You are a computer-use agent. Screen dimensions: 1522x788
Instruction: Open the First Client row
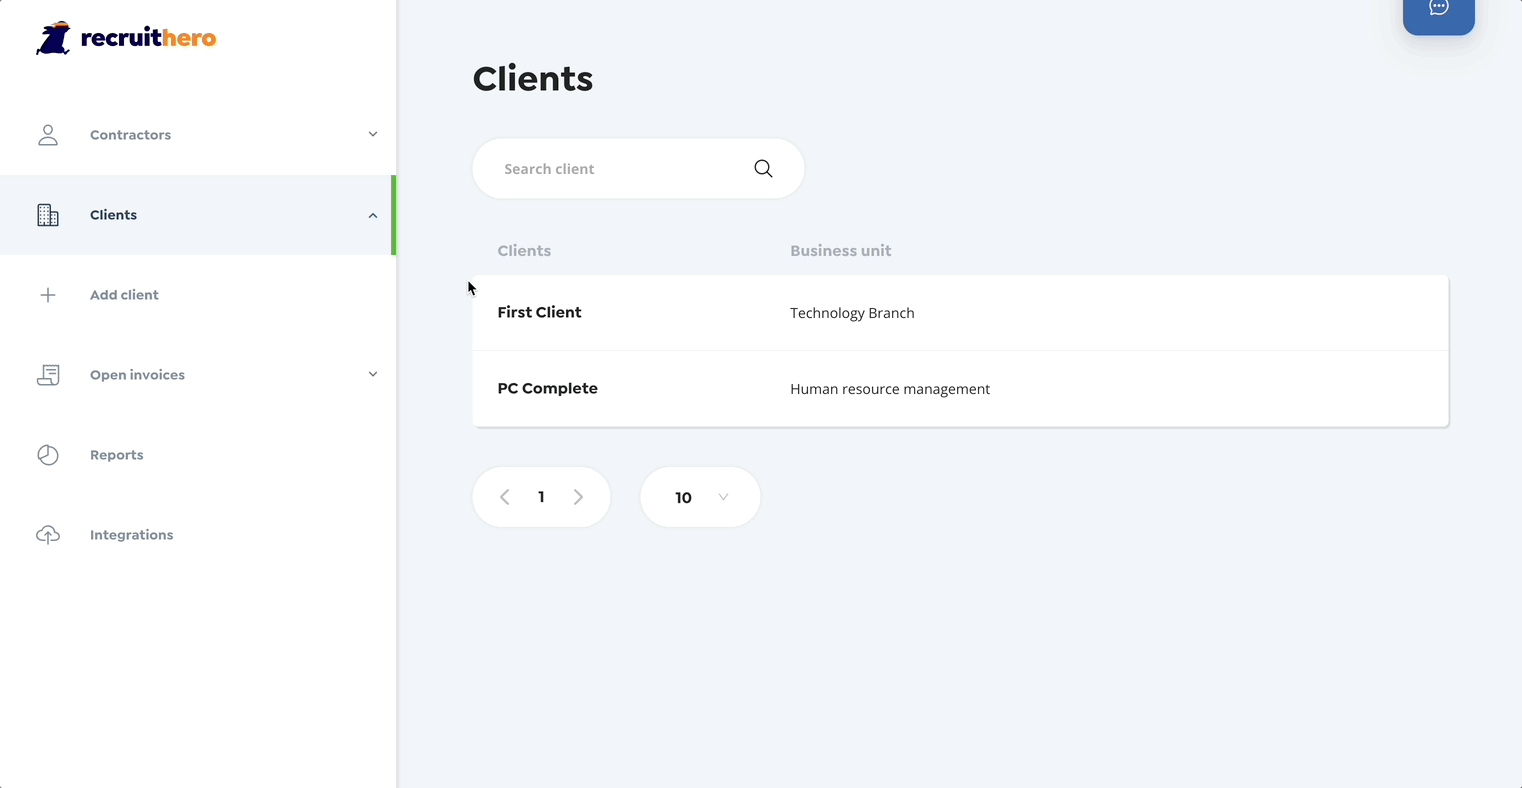point(540,313)
